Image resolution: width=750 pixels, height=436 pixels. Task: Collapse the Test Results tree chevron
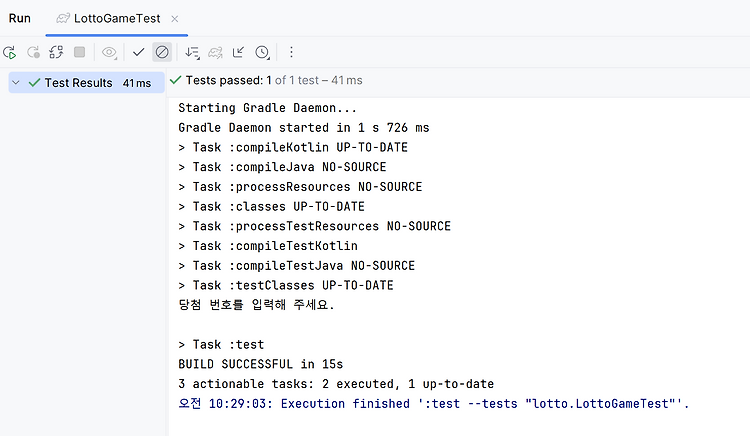point(16,83)
